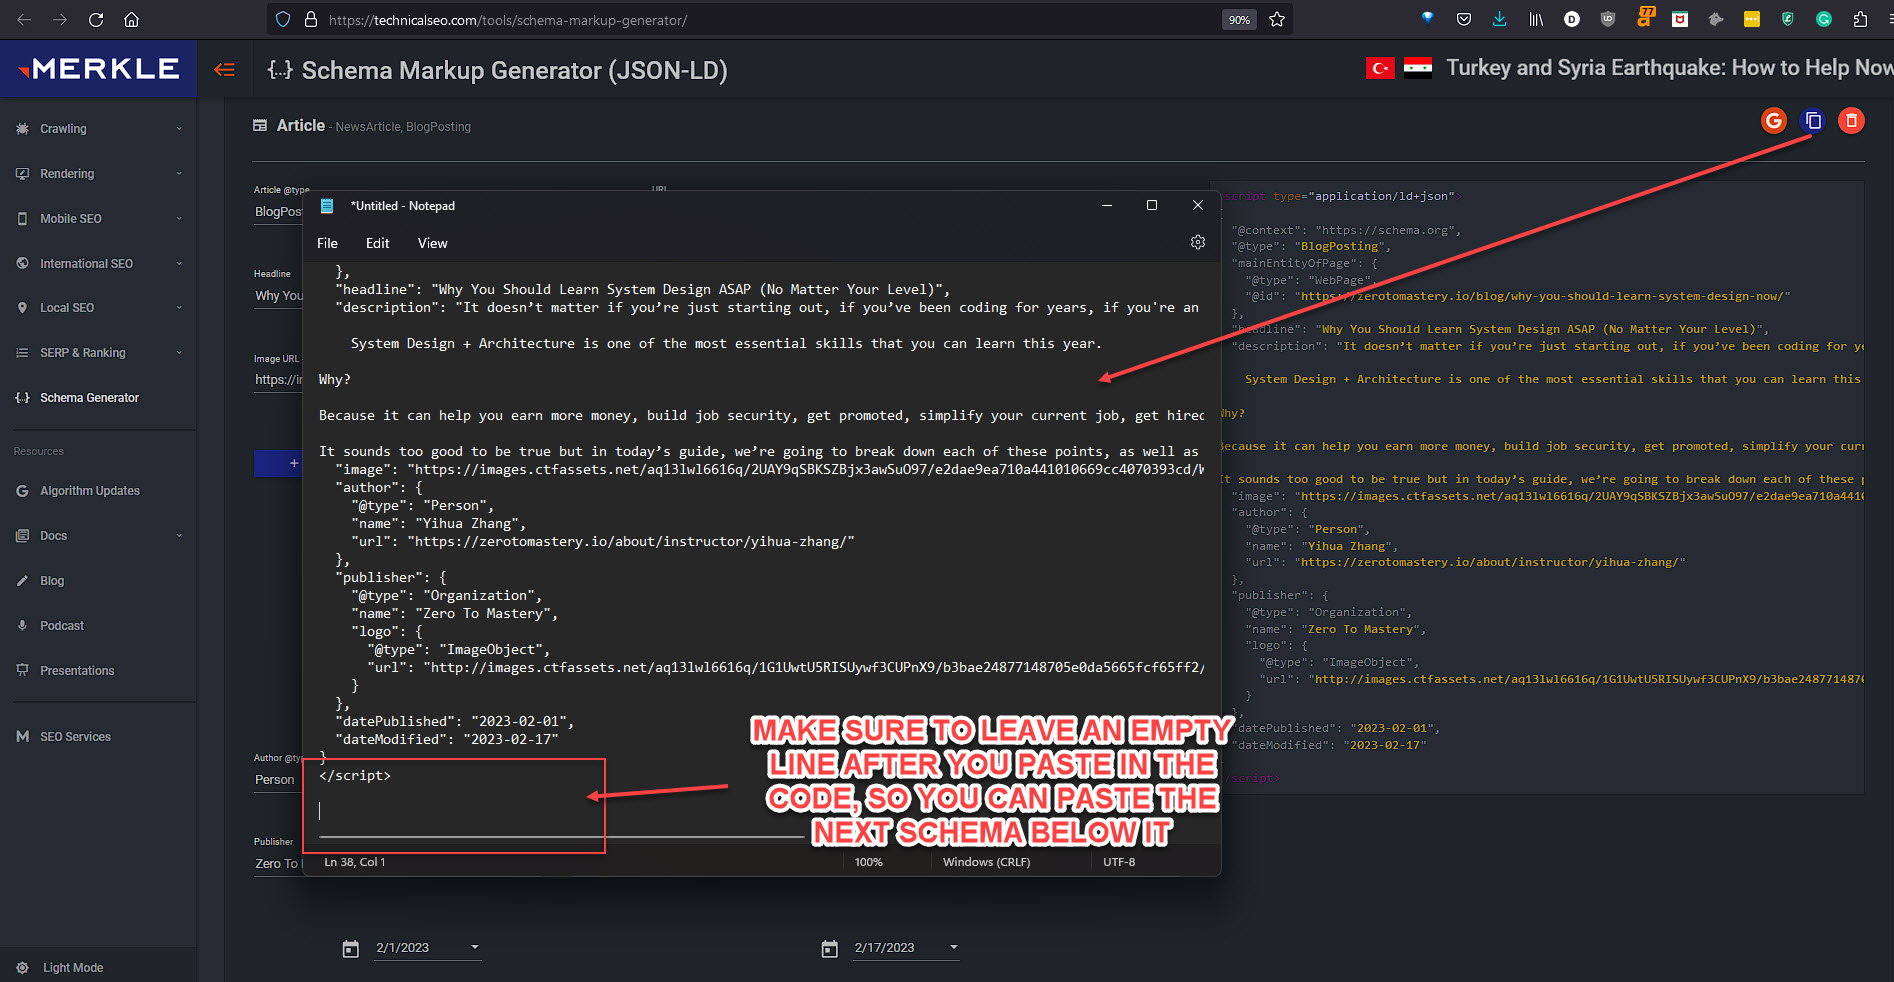The height and width of the screenshot is (982, 1894).
Task: Click the Amazon assistant extension icon
Action: point(1645,18)
